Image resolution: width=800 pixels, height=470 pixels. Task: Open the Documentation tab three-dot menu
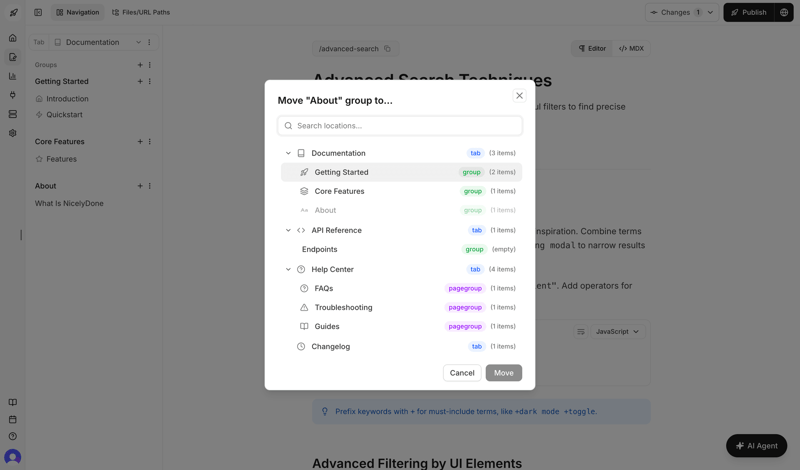pos(149,42)
